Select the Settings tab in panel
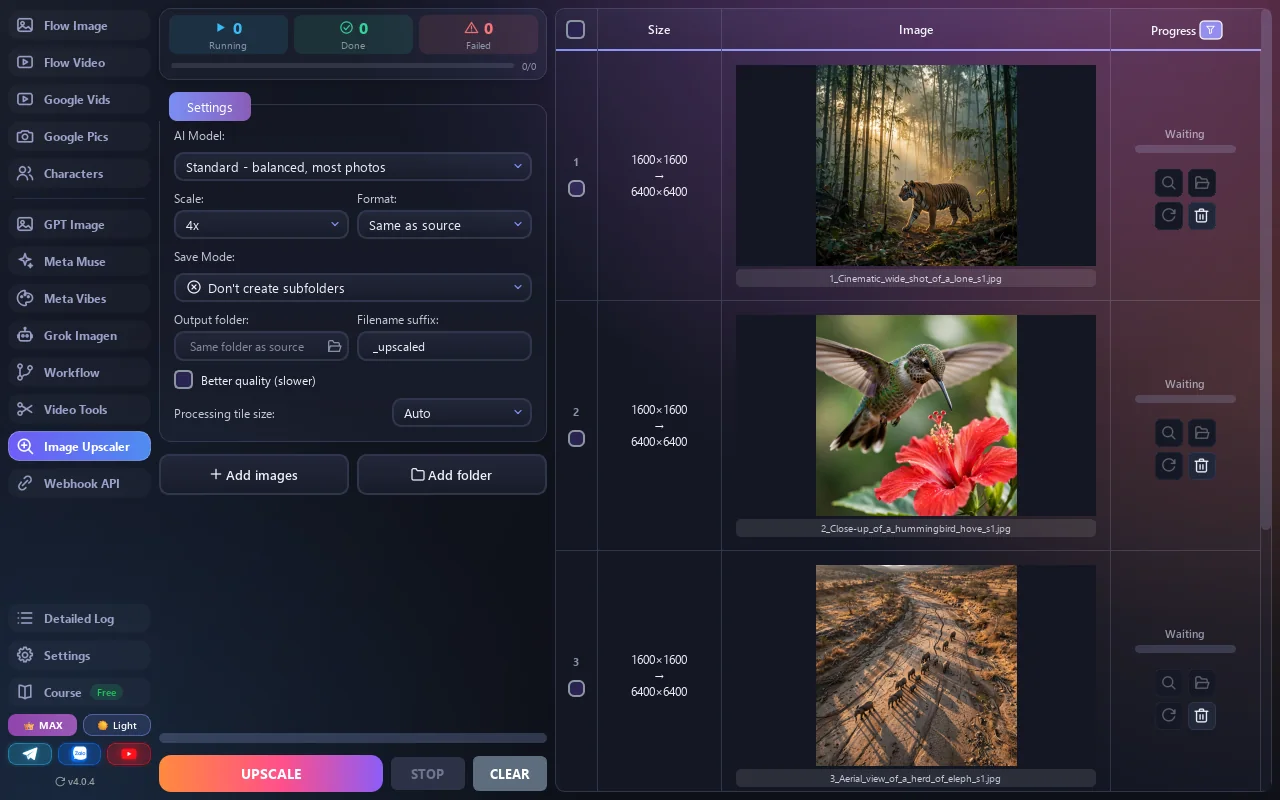The image size is (1280, 800). coord(210,107)
